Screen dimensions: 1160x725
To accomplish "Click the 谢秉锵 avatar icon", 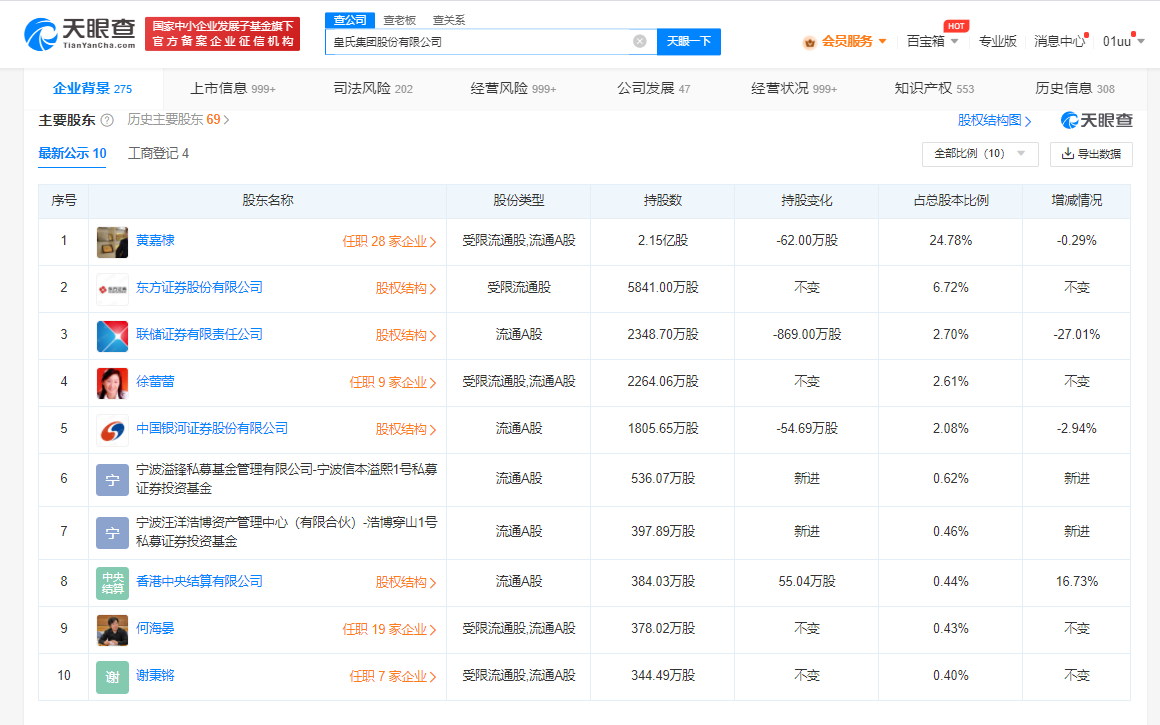I will coord(112,677).
